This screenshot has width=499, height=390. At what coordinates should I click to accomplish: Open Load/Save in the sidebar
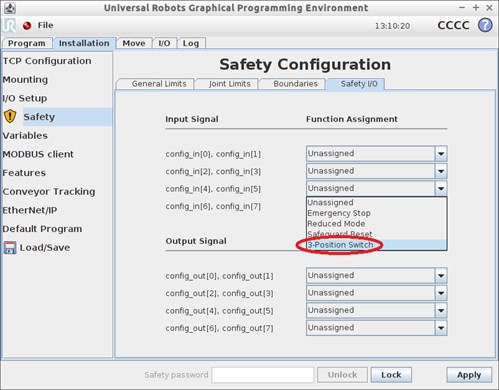[x=45, y=248]
